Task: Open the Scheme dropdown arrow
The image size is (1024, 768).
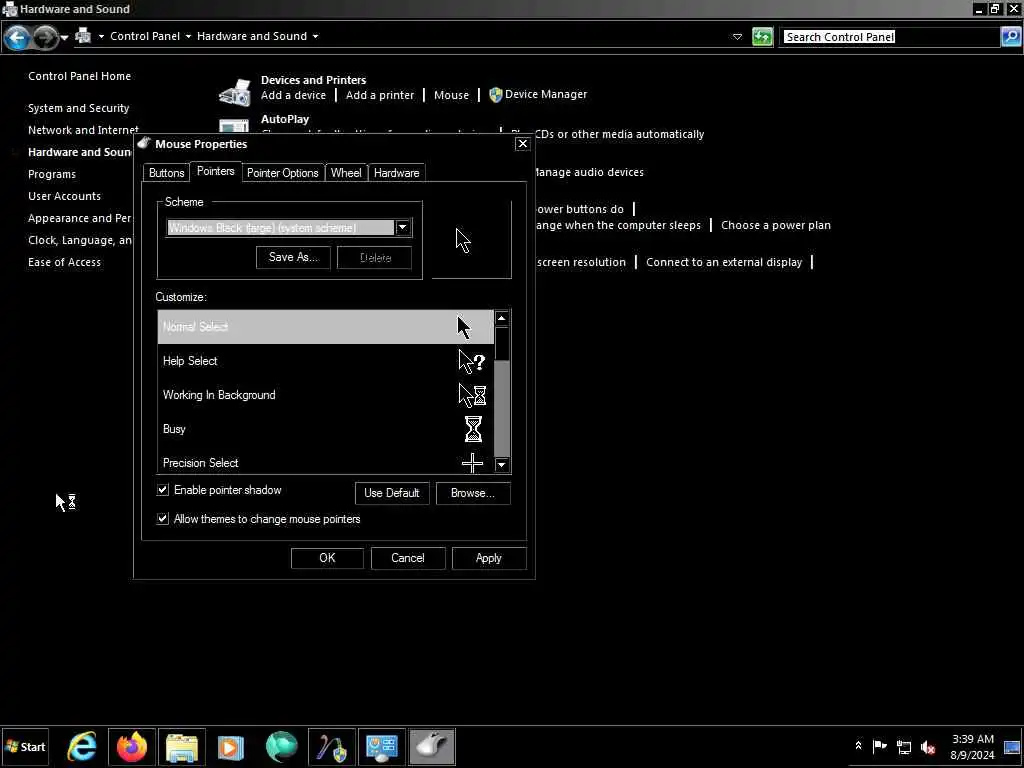Action: click(x=403, y=227)
